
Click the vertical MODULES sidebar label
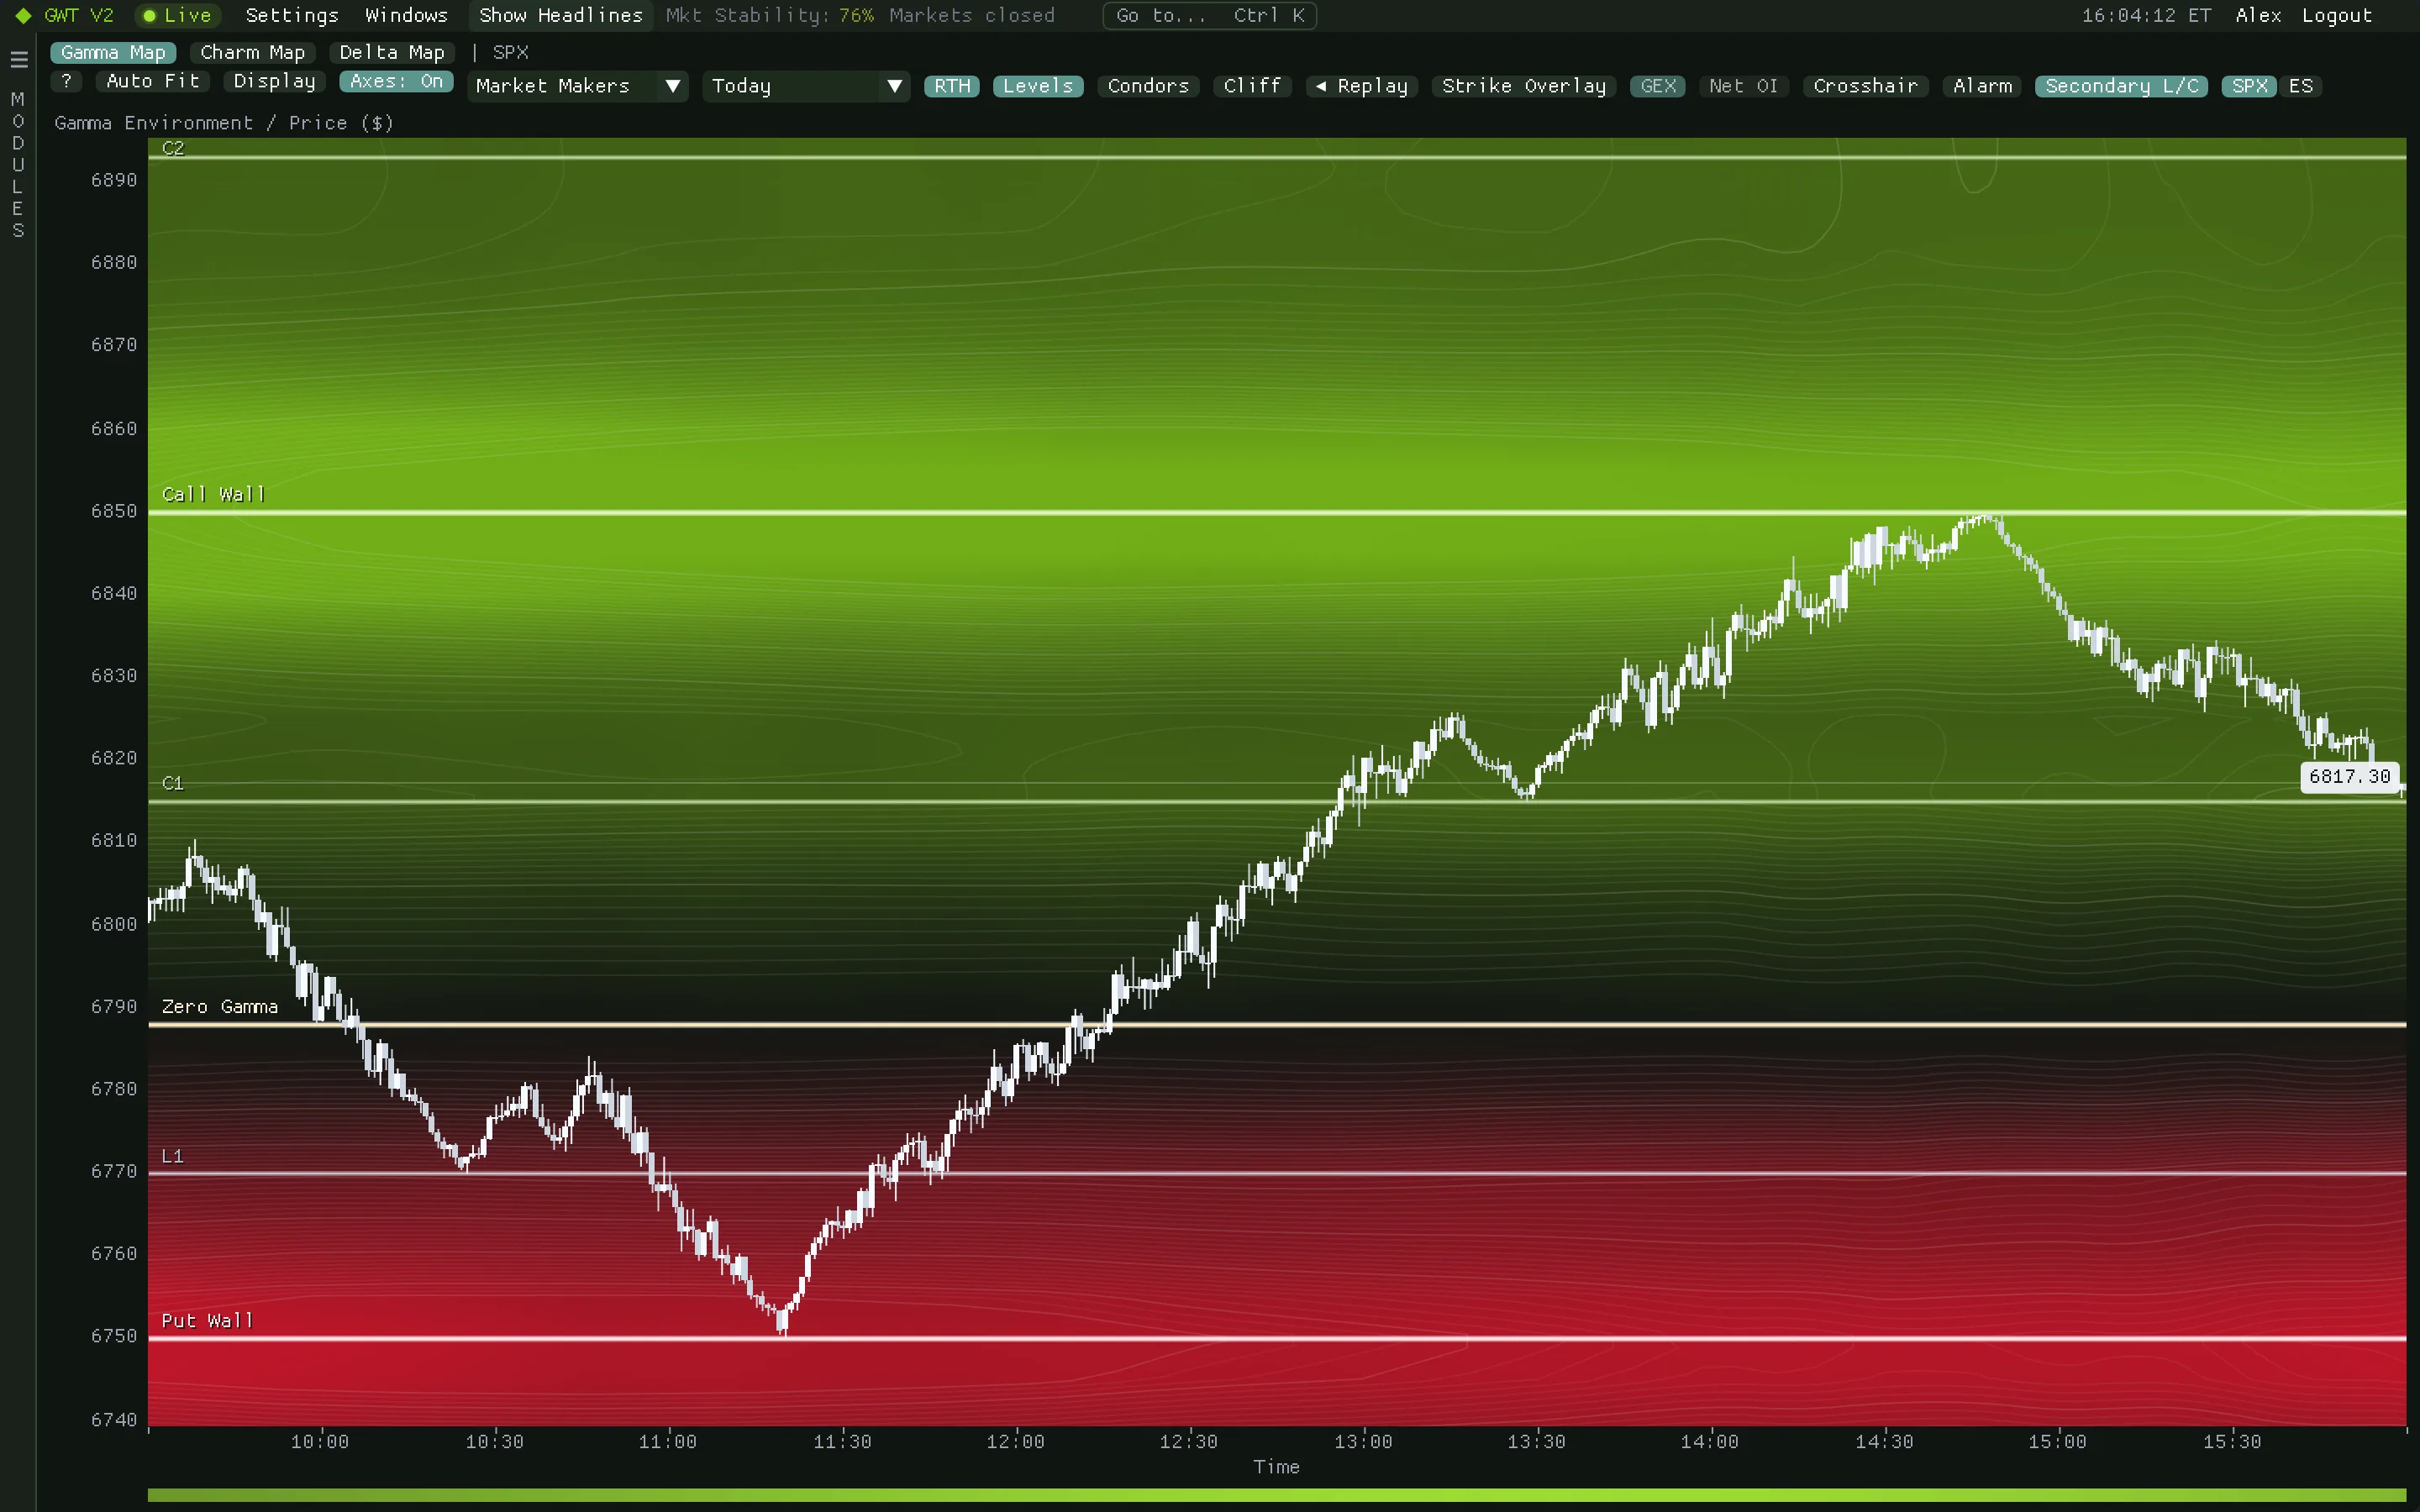tap(18, 165)
